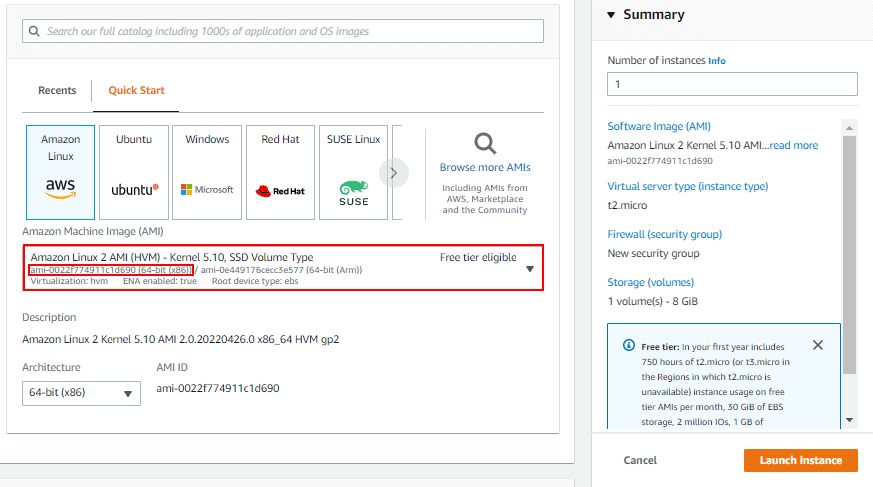Select the Red Hat AMI tile

point(280,173)
